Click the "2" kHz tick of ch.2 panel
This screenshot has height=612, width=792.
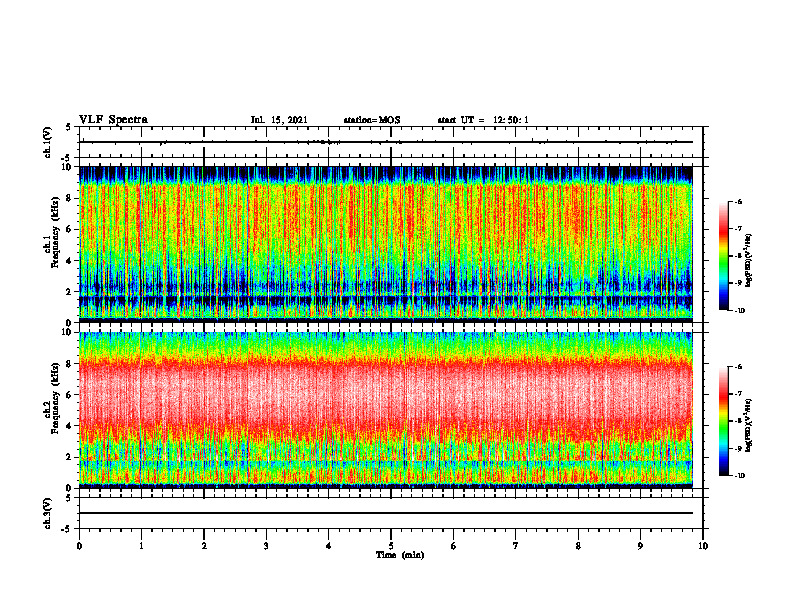[x=70, y=457]
